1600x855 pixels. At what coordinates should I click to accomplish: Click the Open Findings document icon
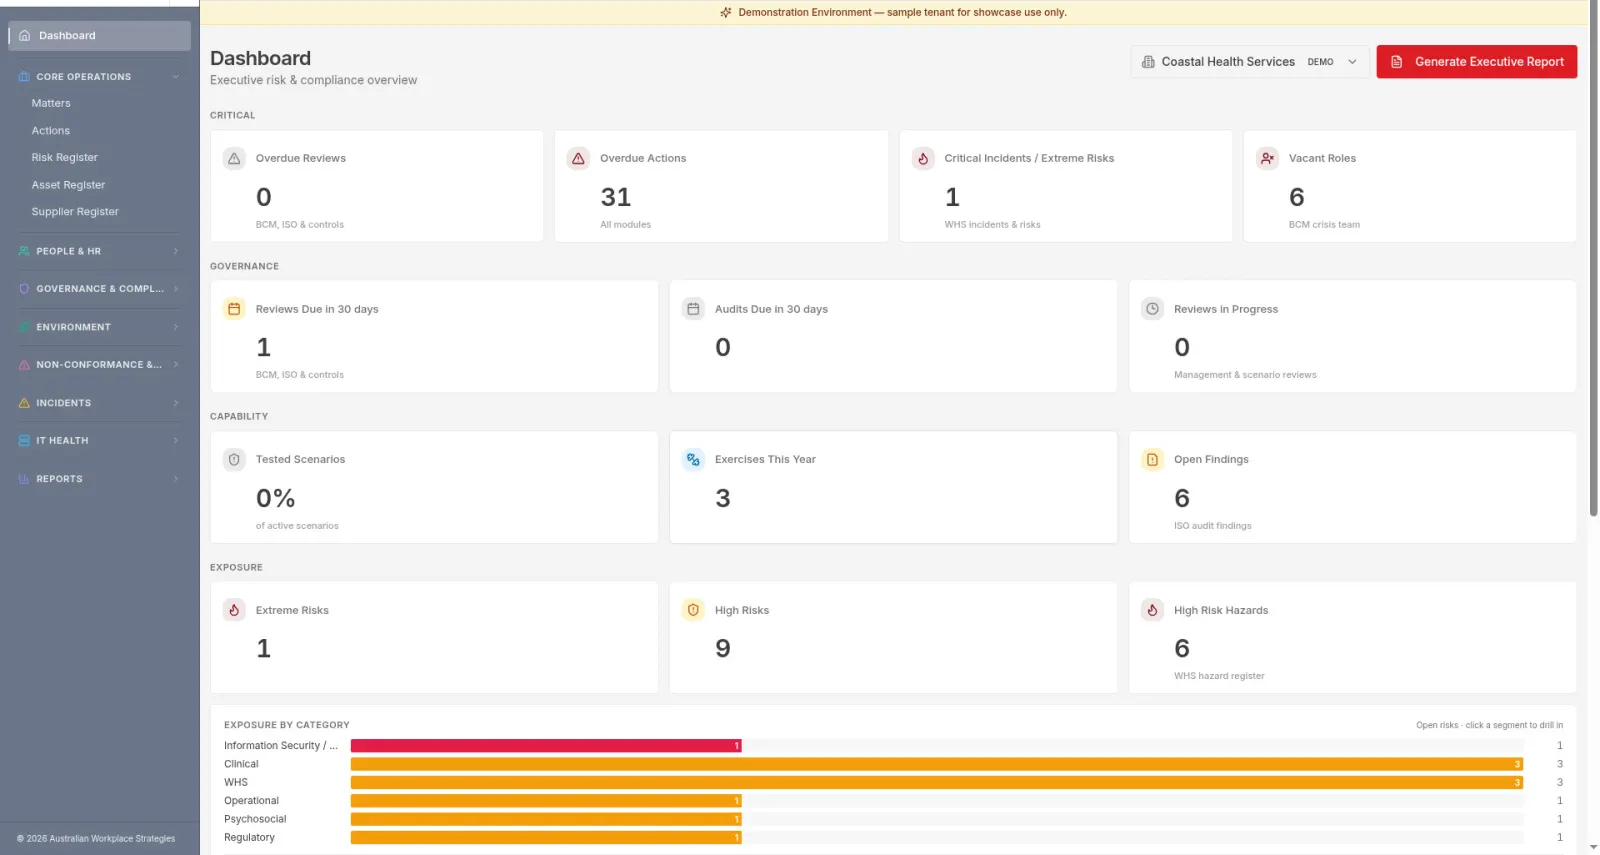(1152, 460)
